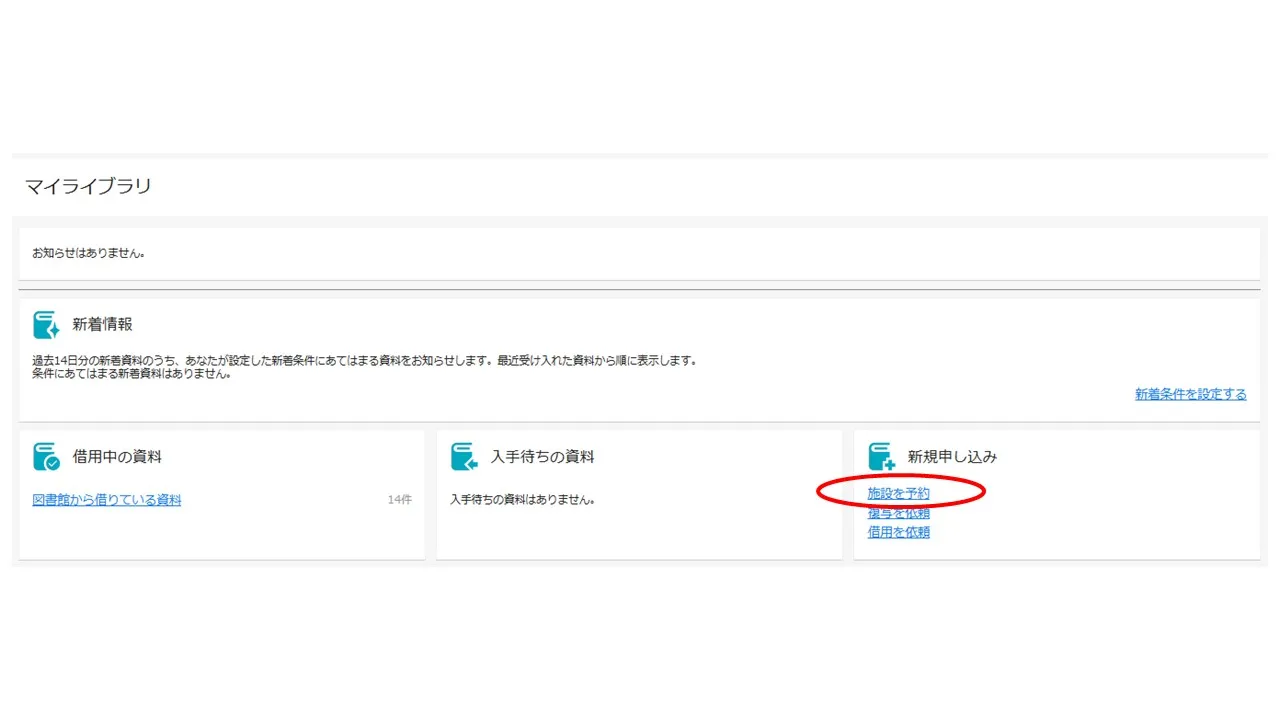Click the 新規申し込み book-with-plus icon

click(881, 457)
